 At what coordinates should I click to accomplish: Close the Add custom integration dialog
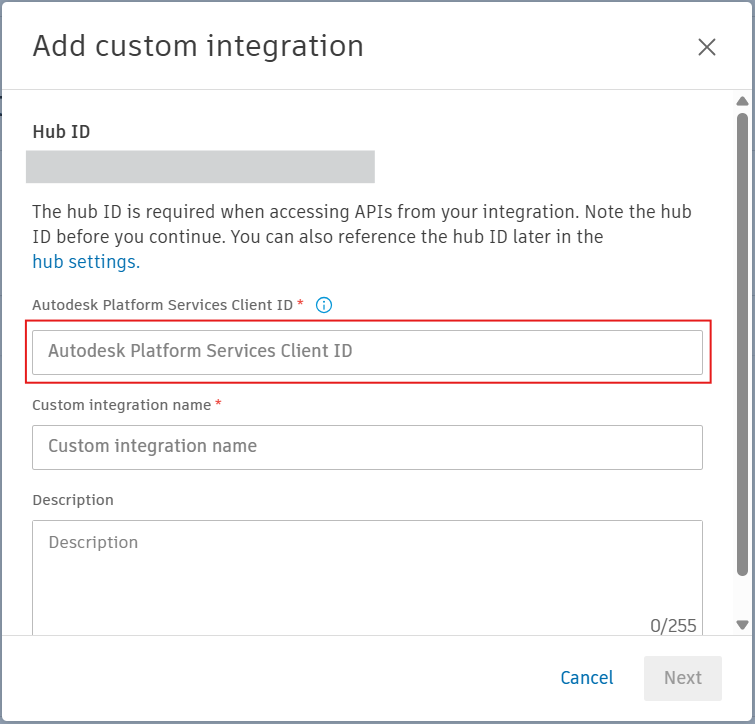click(706, 47)
